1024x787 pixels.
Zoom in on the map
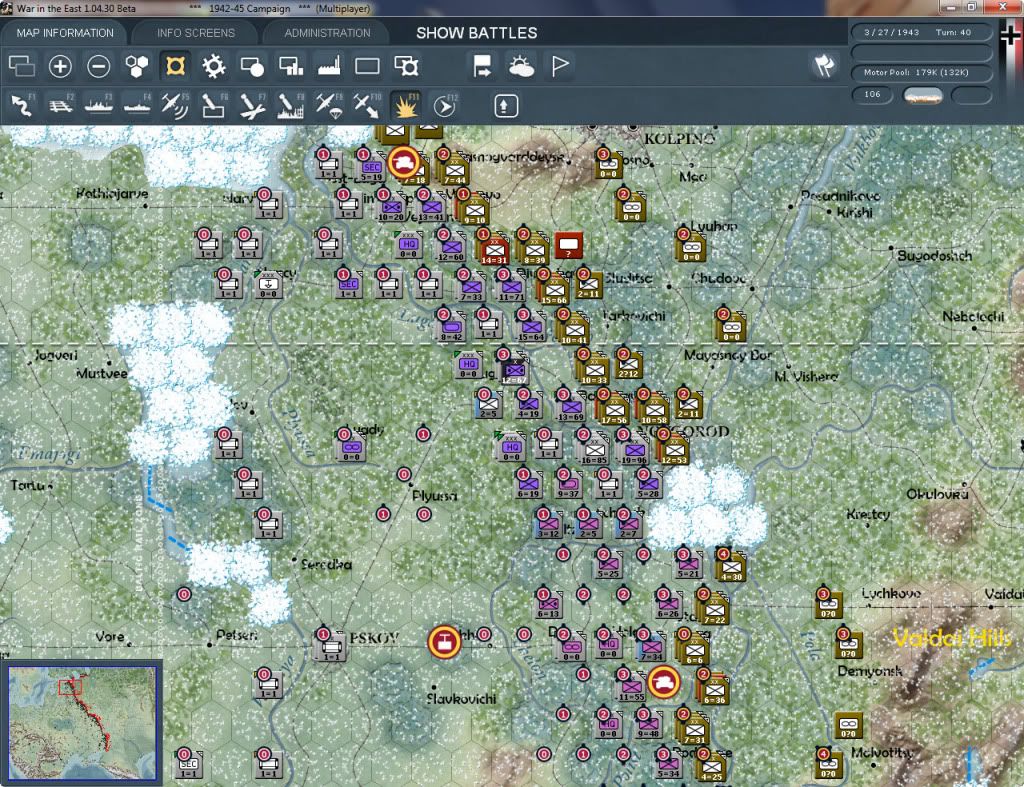point(60,66)
